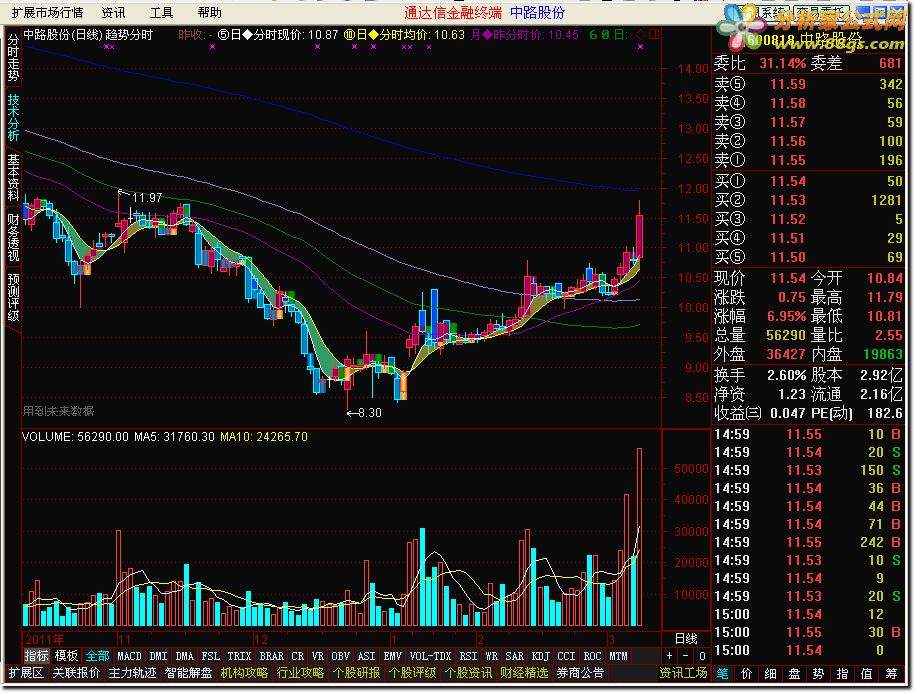Show the MTM indicator
Viewport: 916px width, 693px height.
pos(618,656)
